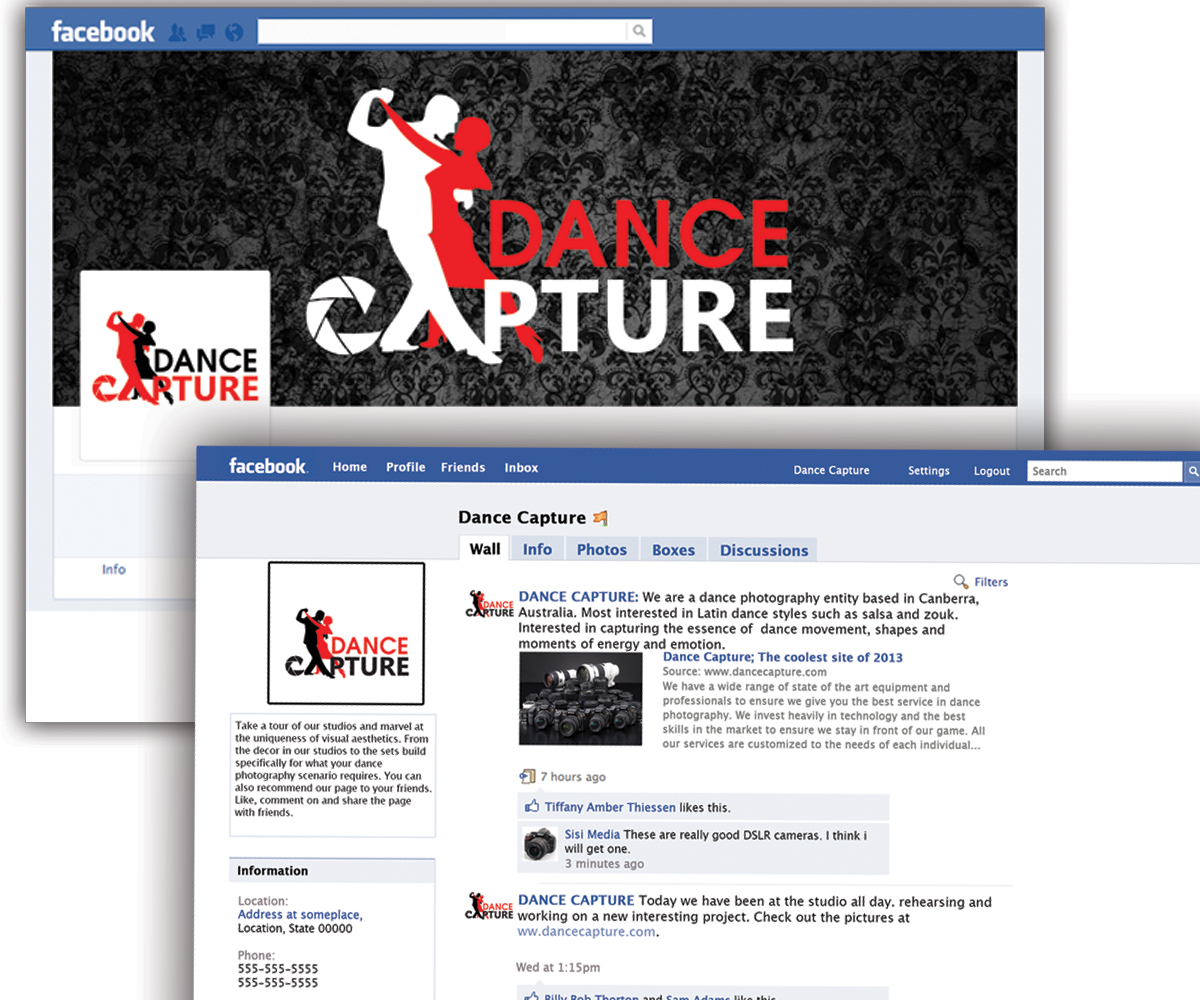Click the thumbs-up icon on Tiffany's like
This screenshot has width=1200, height=1000.
click(534, 806)
